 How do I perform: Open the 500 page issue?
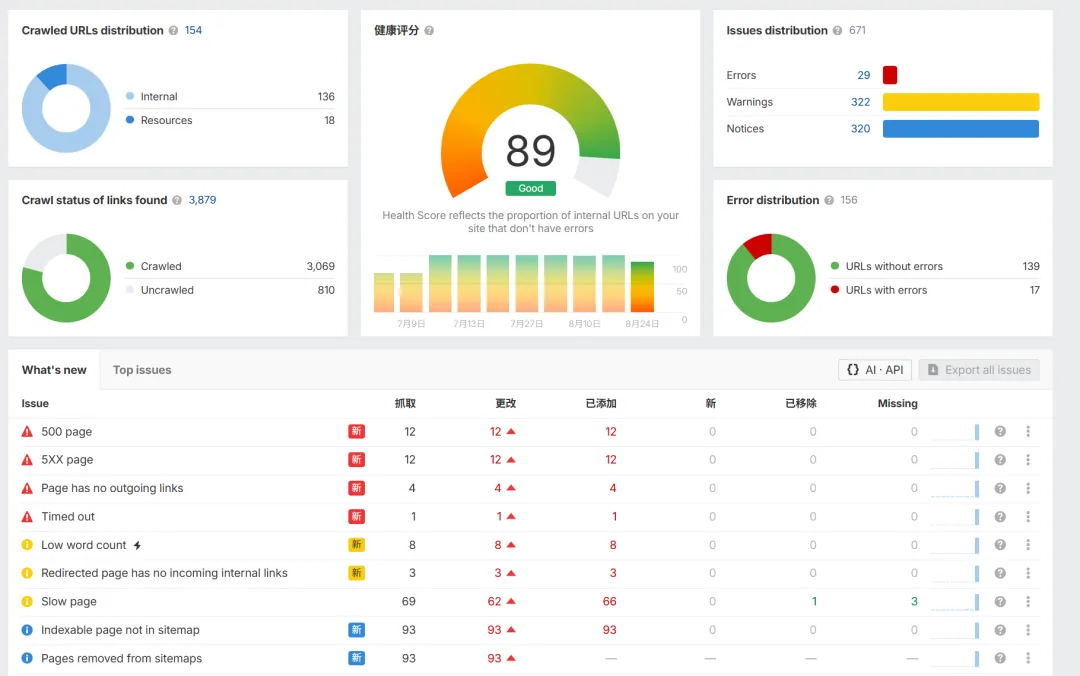tap(66, 431)
